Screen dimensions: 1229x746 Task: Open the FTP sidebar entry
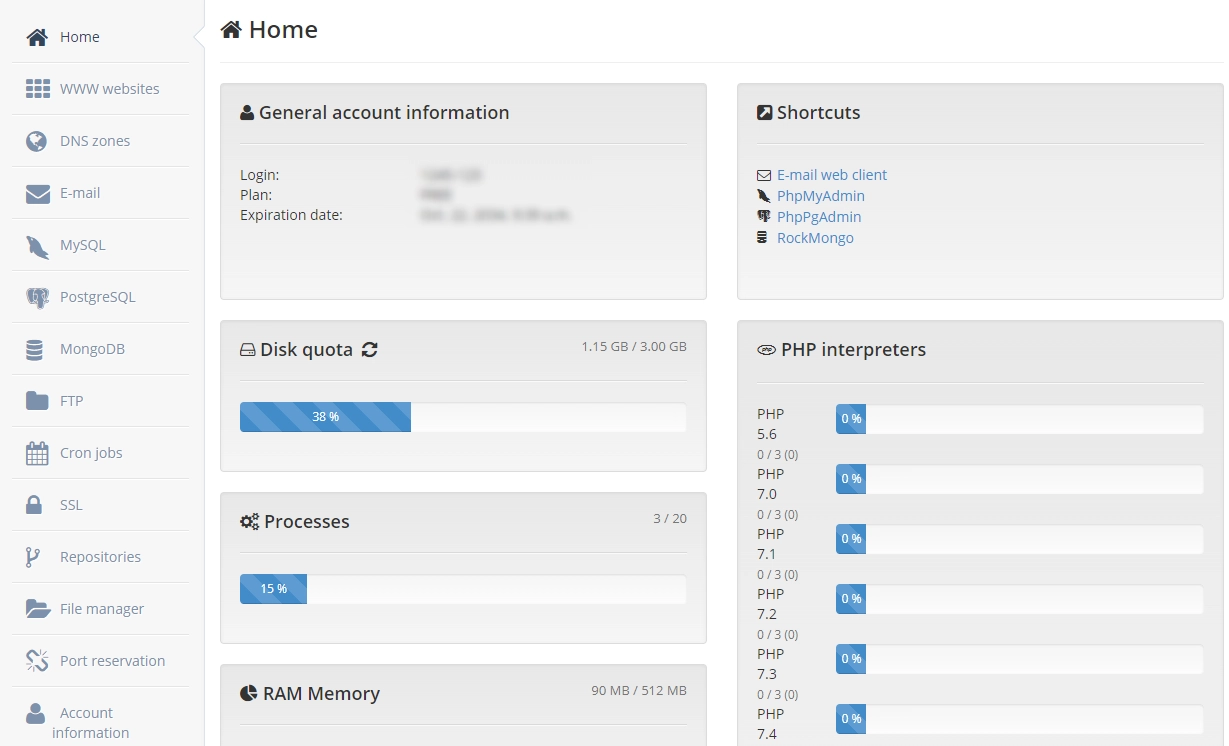(72, 401)
